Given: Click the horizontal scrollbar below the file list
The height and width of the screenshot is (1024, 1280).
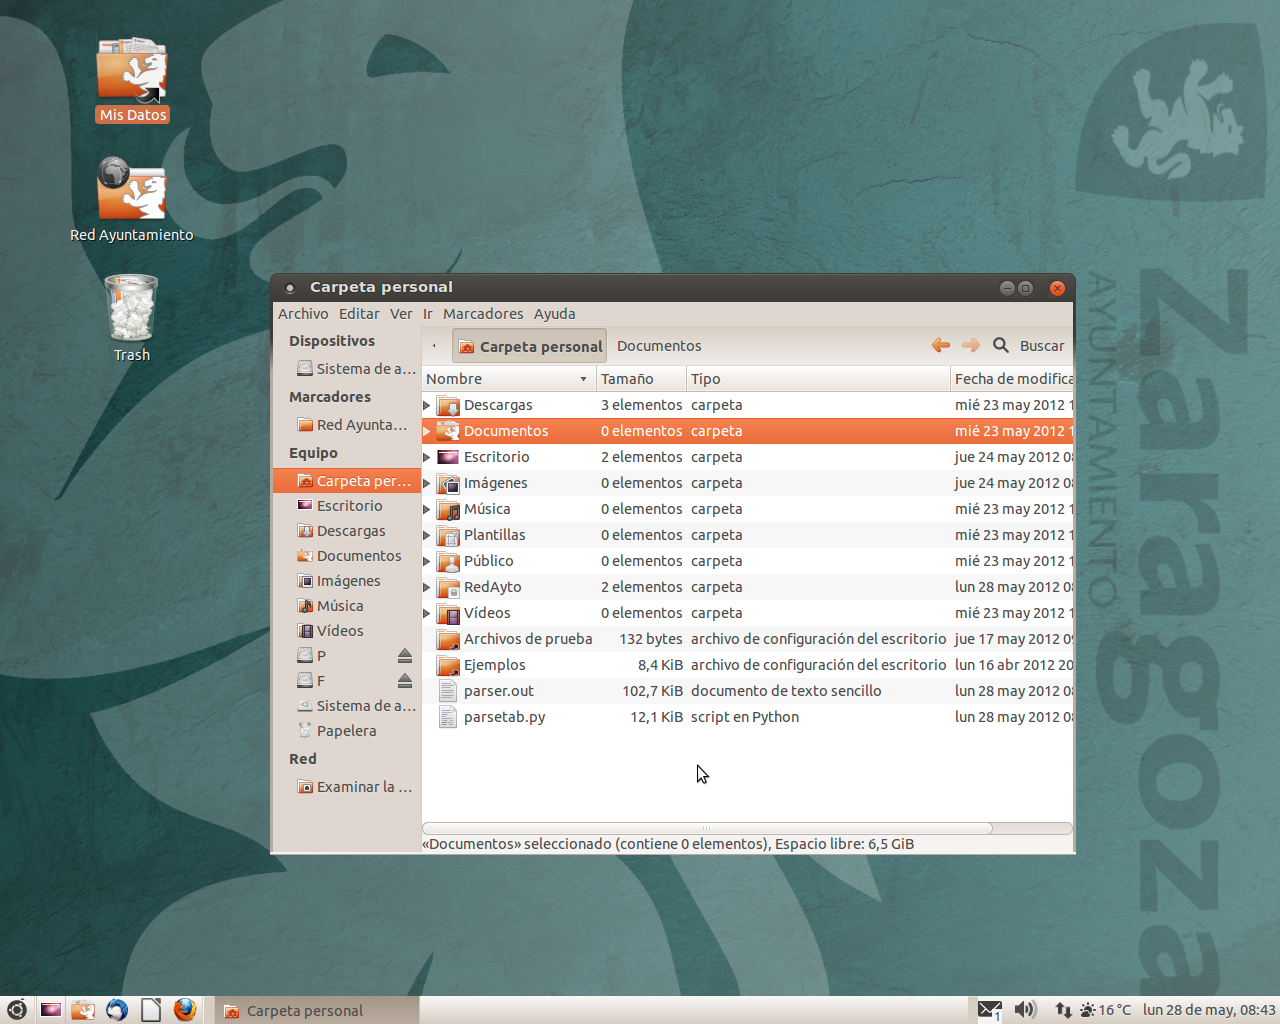Looking at the screenshot, I should 706,828.
